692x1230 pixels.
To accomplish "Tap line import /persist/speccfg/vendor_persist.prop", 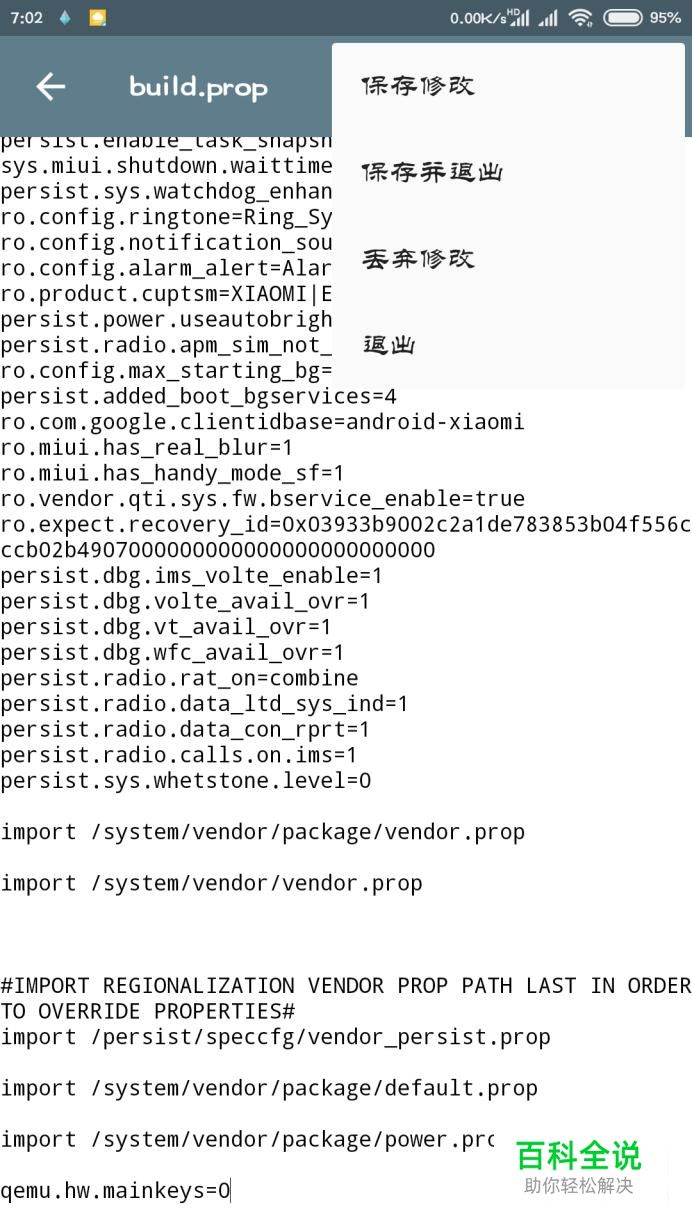I will (275, 1037).
